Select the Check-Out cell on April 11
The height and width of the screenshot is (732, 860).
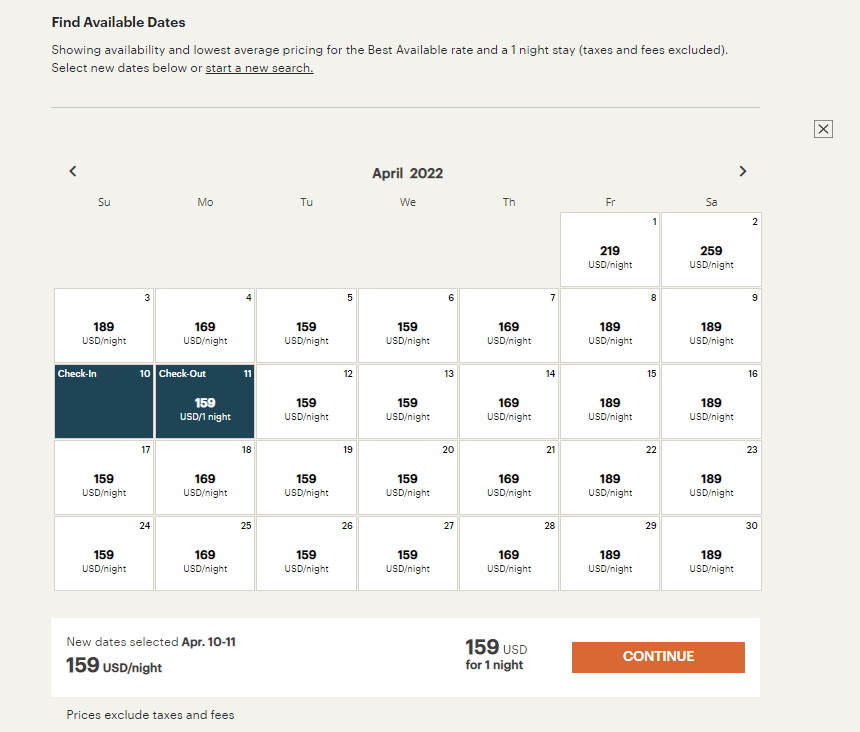tap(204, 400)
